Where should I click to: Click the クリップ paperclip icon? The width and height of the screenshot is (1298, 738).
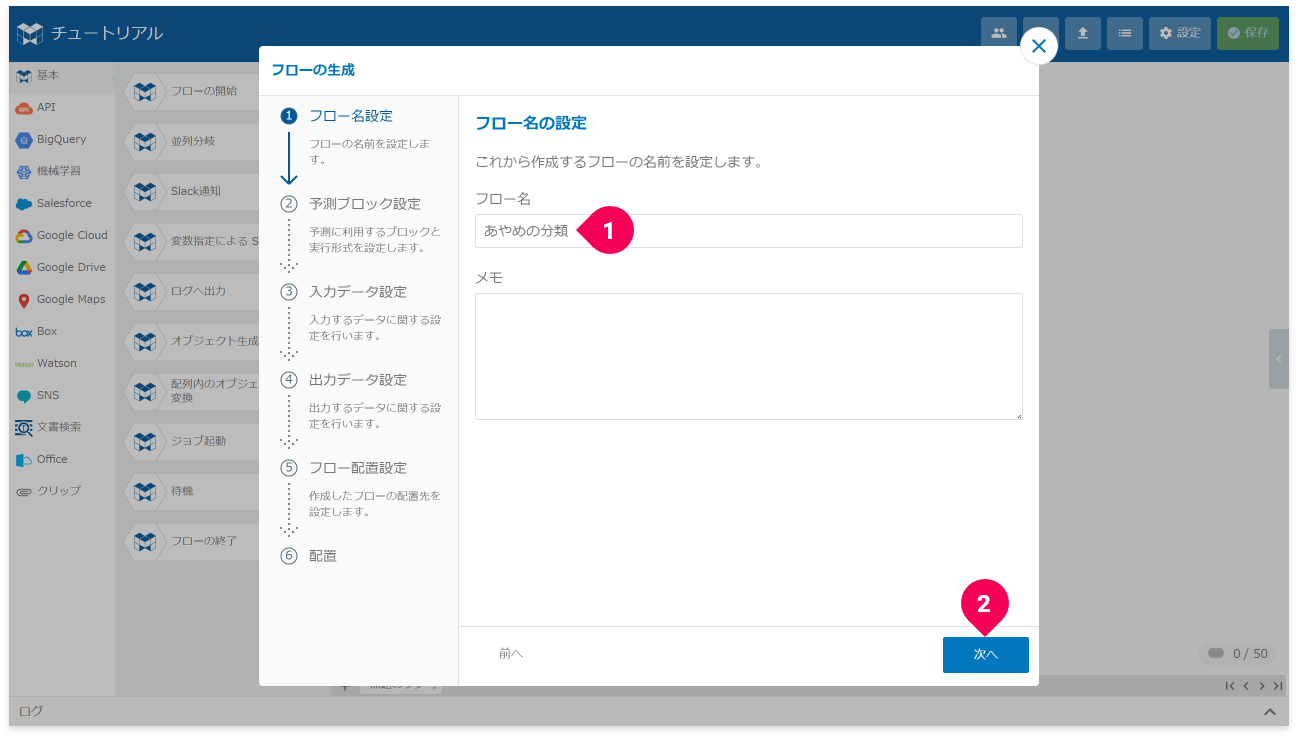pos(24,491)
